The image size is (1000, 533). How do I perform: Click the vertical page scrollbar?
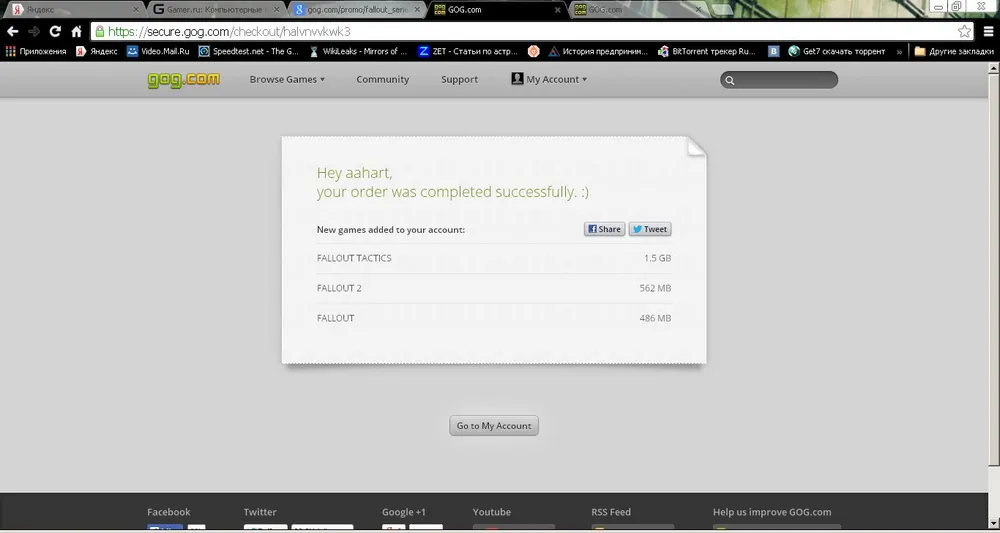(995, 268)
